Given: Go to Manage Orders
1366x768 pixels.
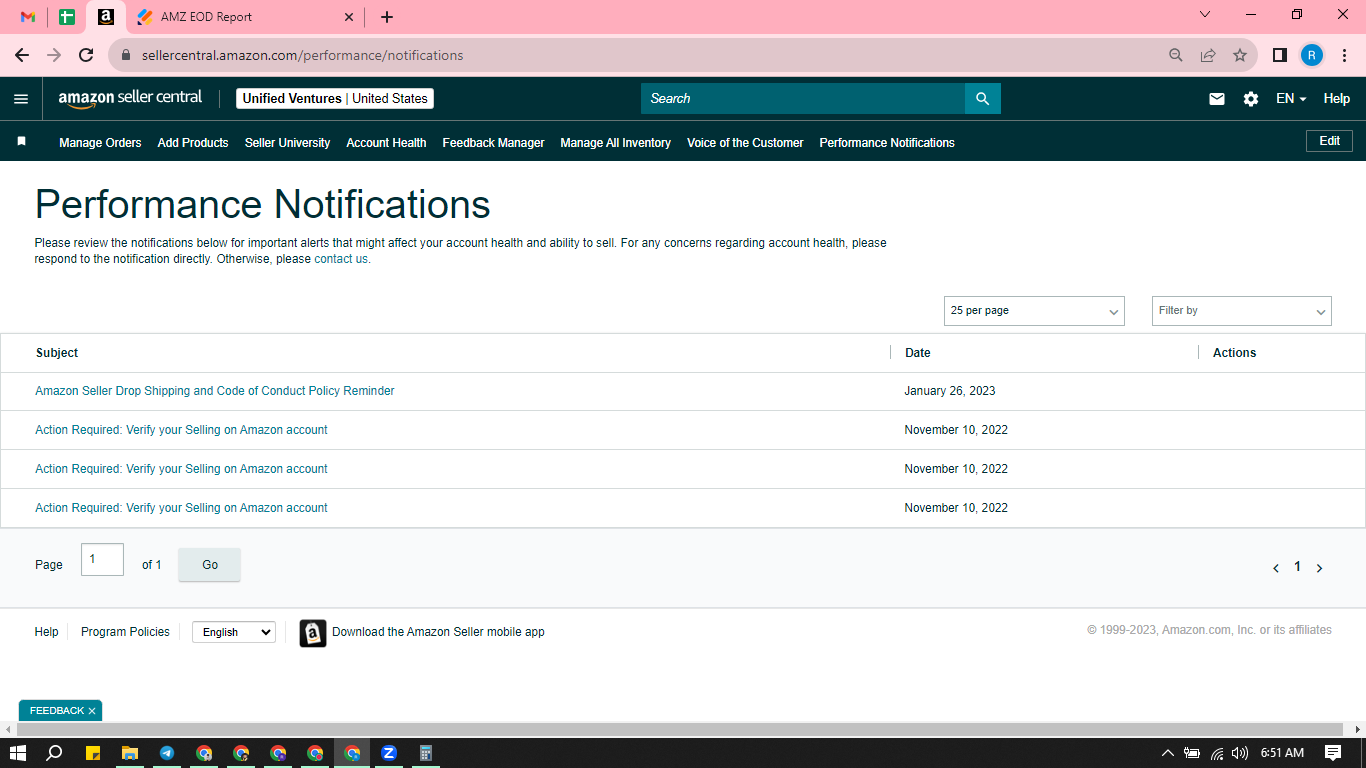Looking at the screenshot, I should (x=100, y=143).
